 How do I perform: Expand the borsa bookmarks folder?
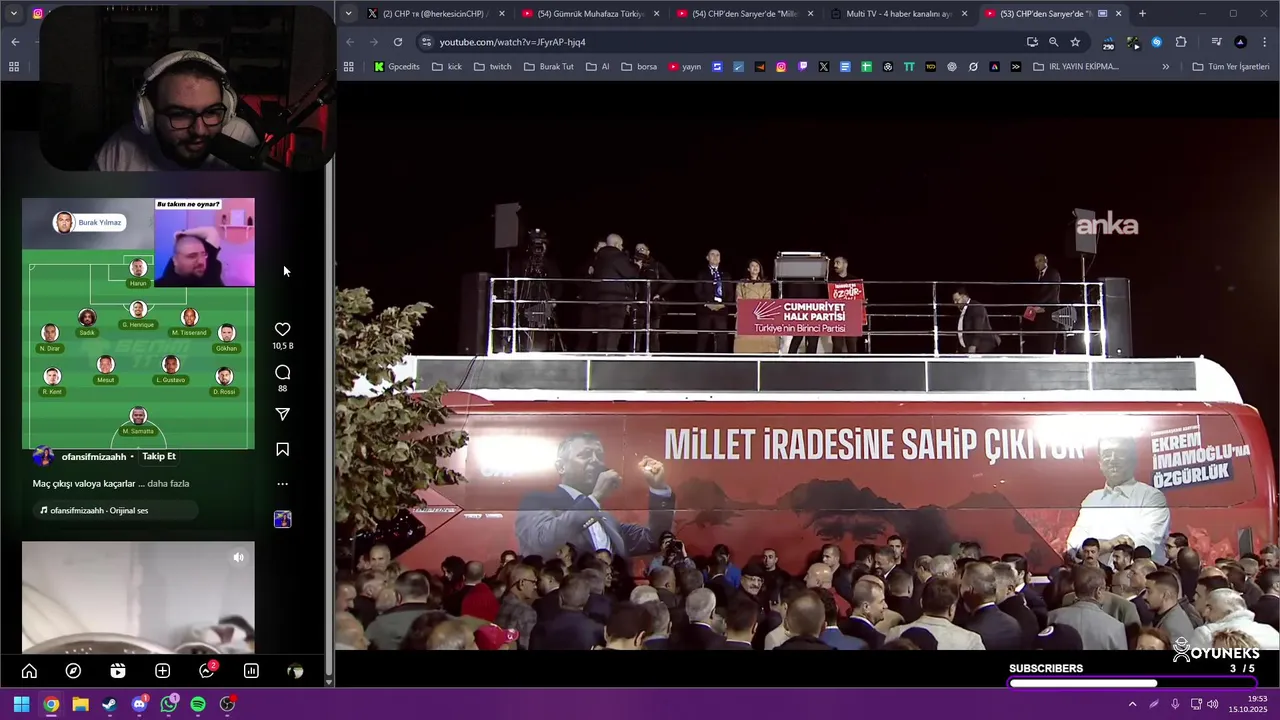[x=639, y=67]
